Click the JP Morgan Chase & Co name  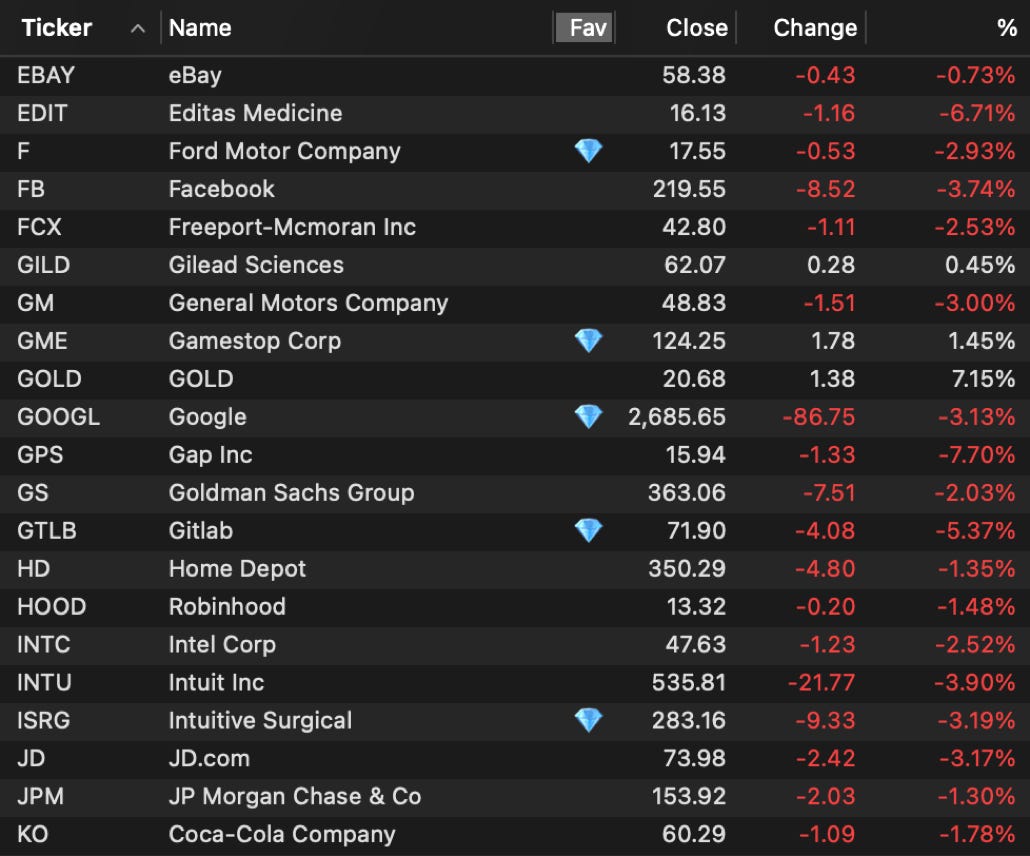(x=295, y=797)
